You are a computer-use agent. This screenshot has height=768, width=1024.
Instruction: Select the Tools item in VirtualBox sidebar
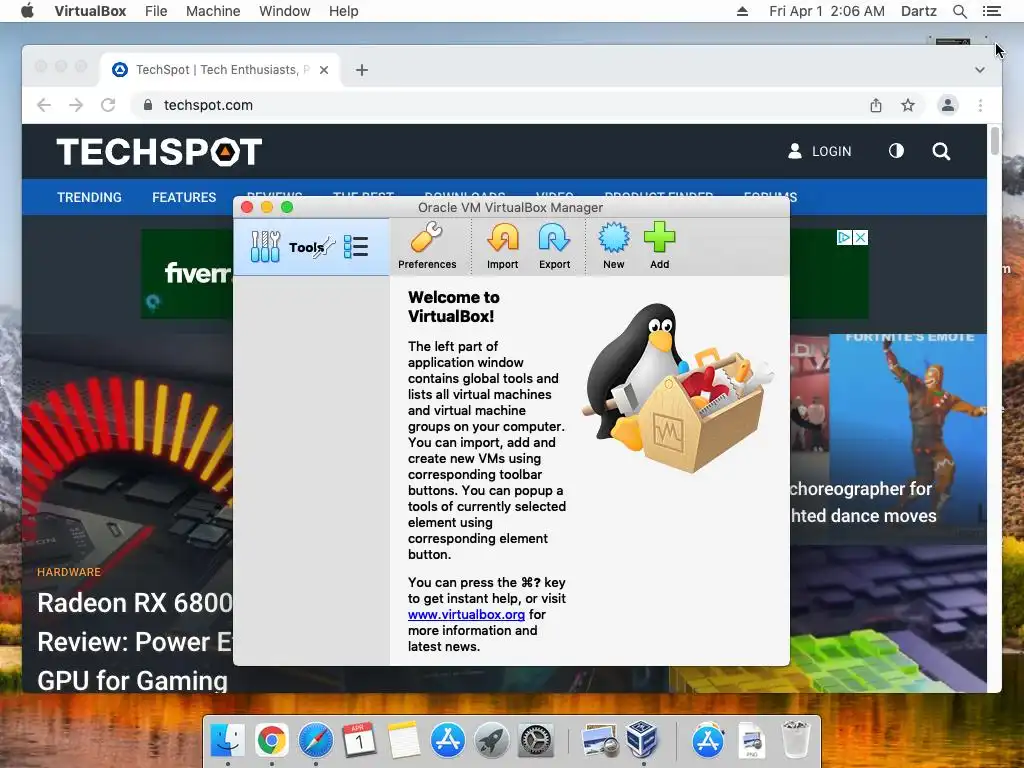(x=311, y=247)
